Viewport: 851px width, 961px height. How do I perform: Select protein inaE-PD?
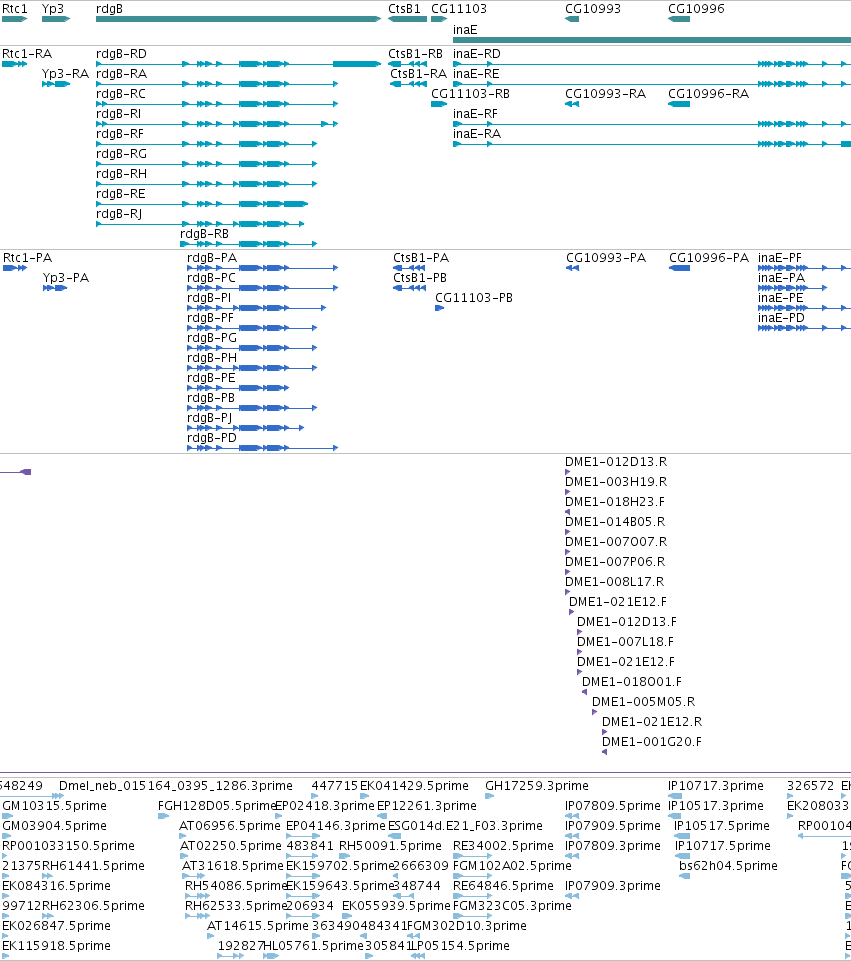tap(804, 328)
